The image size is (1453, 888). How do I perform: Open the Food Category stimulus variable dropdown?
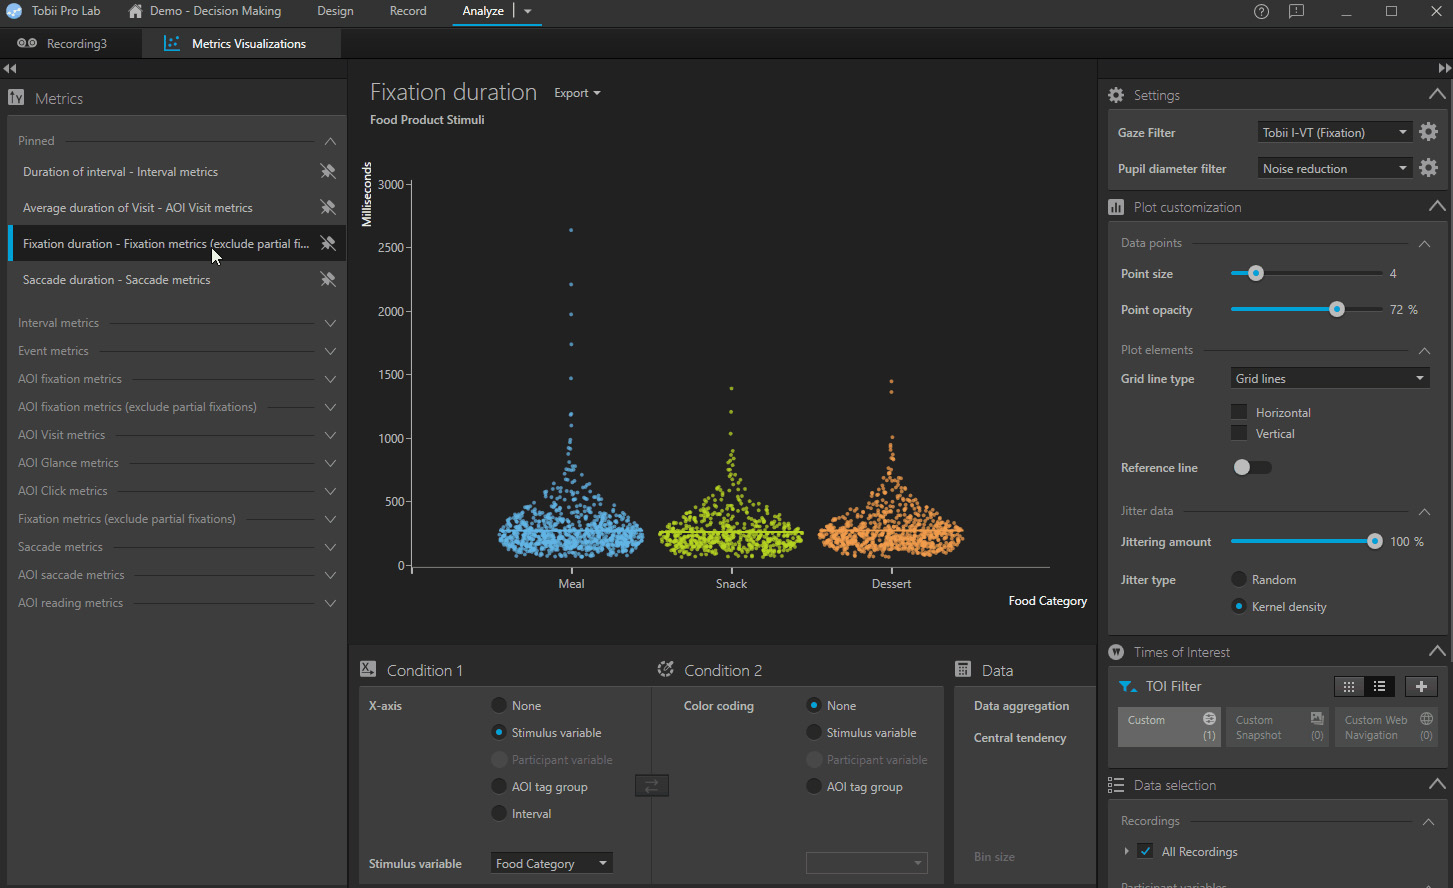[551, 863]
